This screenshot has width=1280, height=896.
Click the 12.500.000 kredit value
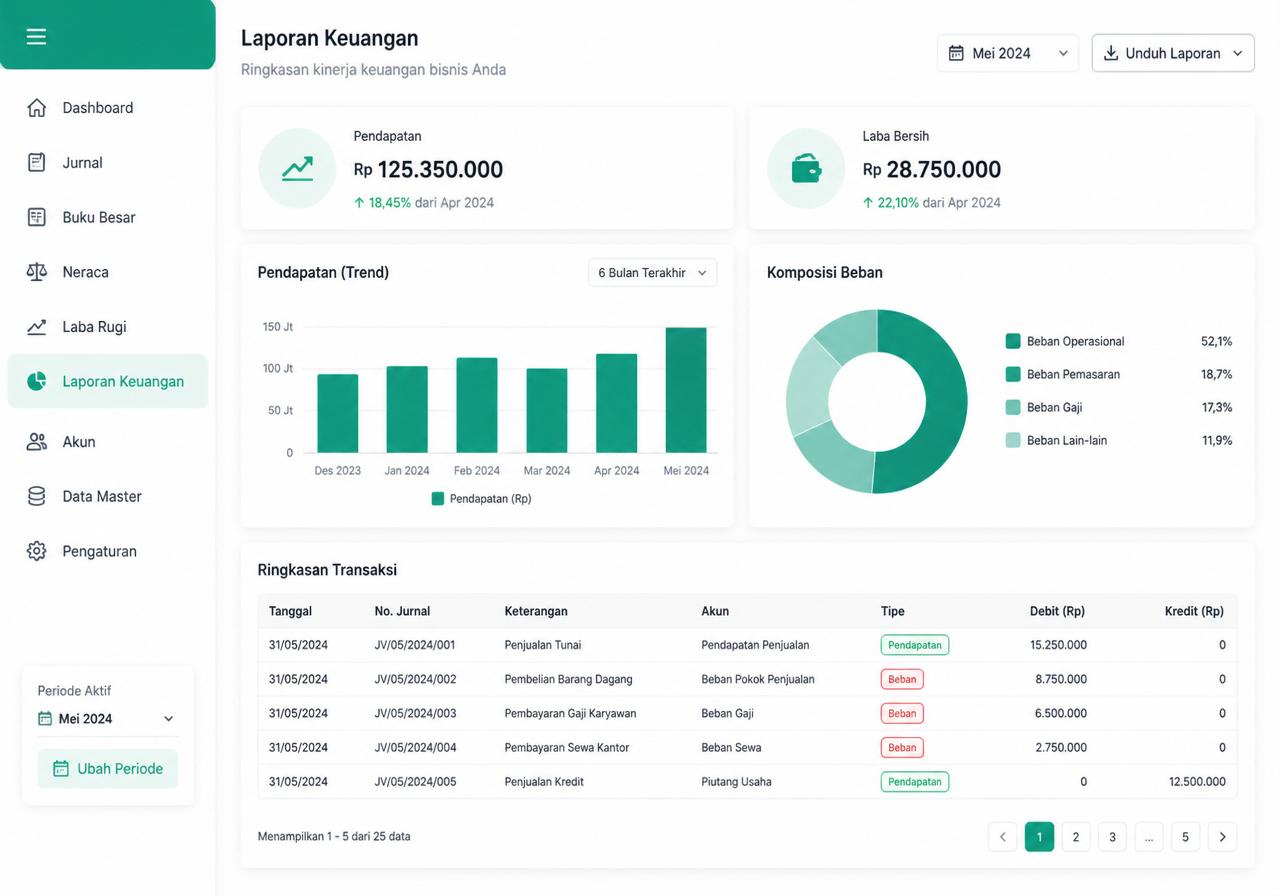click(1197, 781)
